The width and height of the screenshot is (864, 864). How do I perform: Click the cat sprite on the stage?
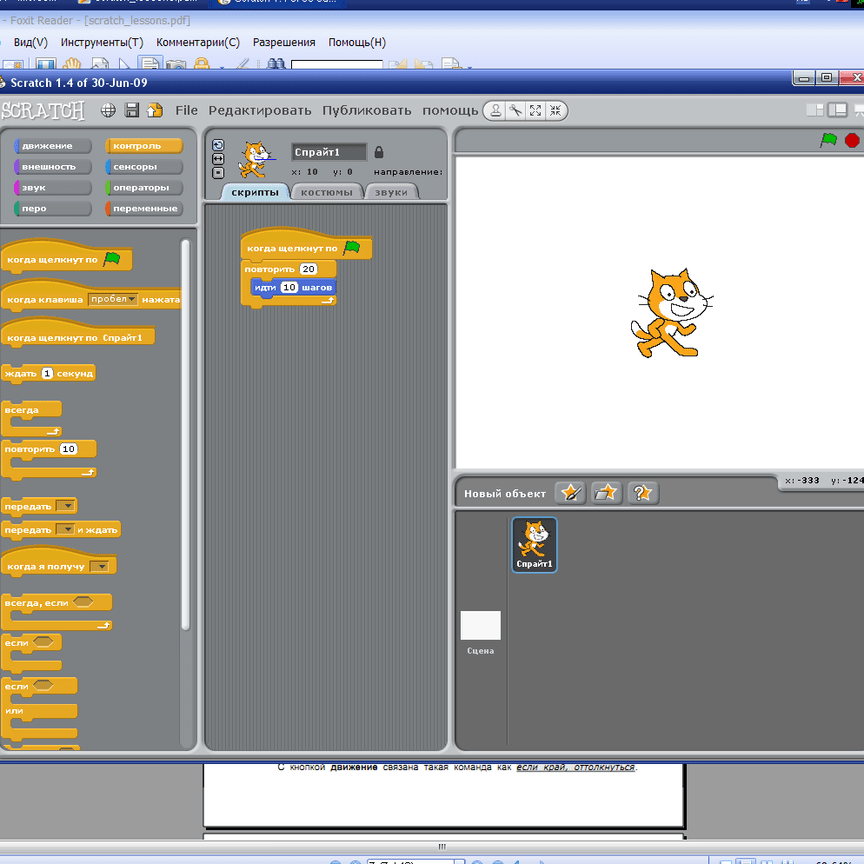coord(671,312)
